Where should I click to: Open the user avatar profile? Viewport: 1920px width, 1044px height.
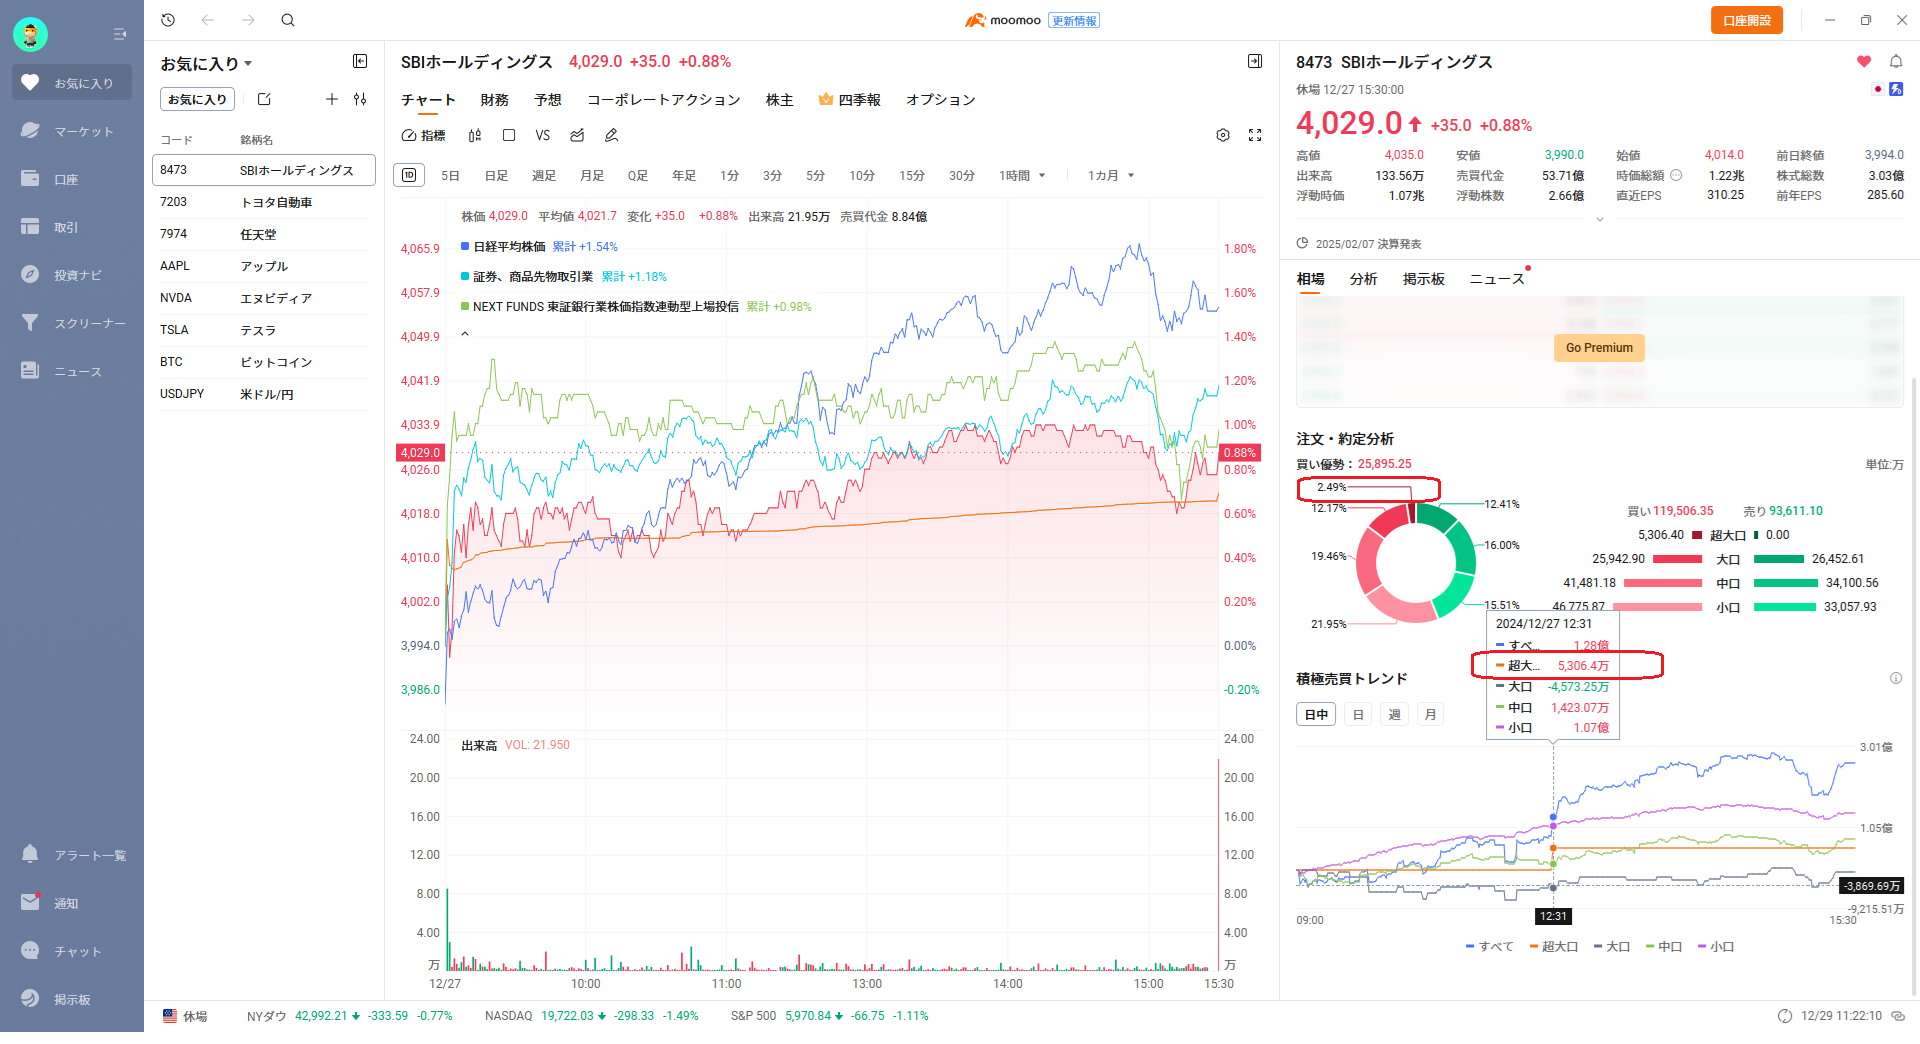click(x=30, y=35)
